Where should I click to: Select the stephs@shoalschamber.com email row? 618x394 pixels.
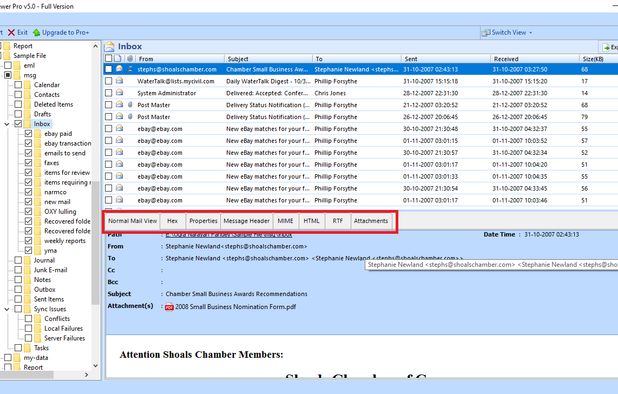tap(361, 69)
